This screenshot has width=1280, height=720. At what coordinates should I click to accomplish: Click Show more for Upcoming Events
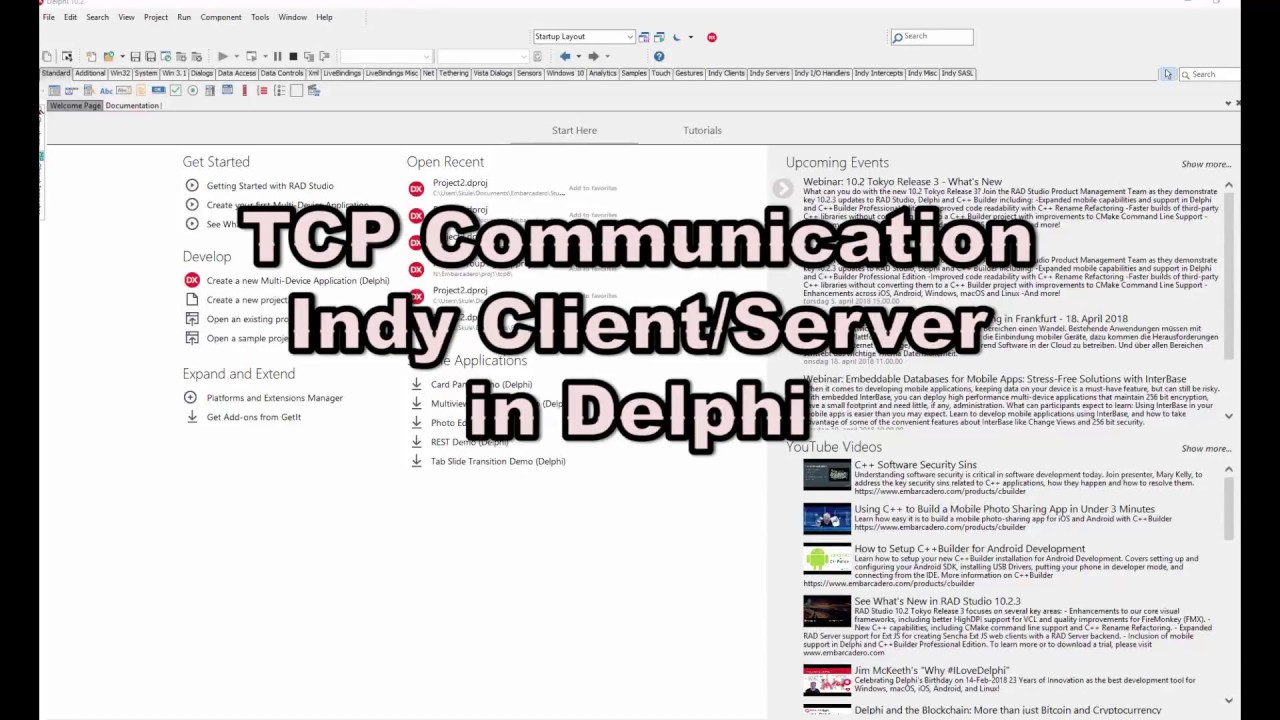click(1206, 164)
